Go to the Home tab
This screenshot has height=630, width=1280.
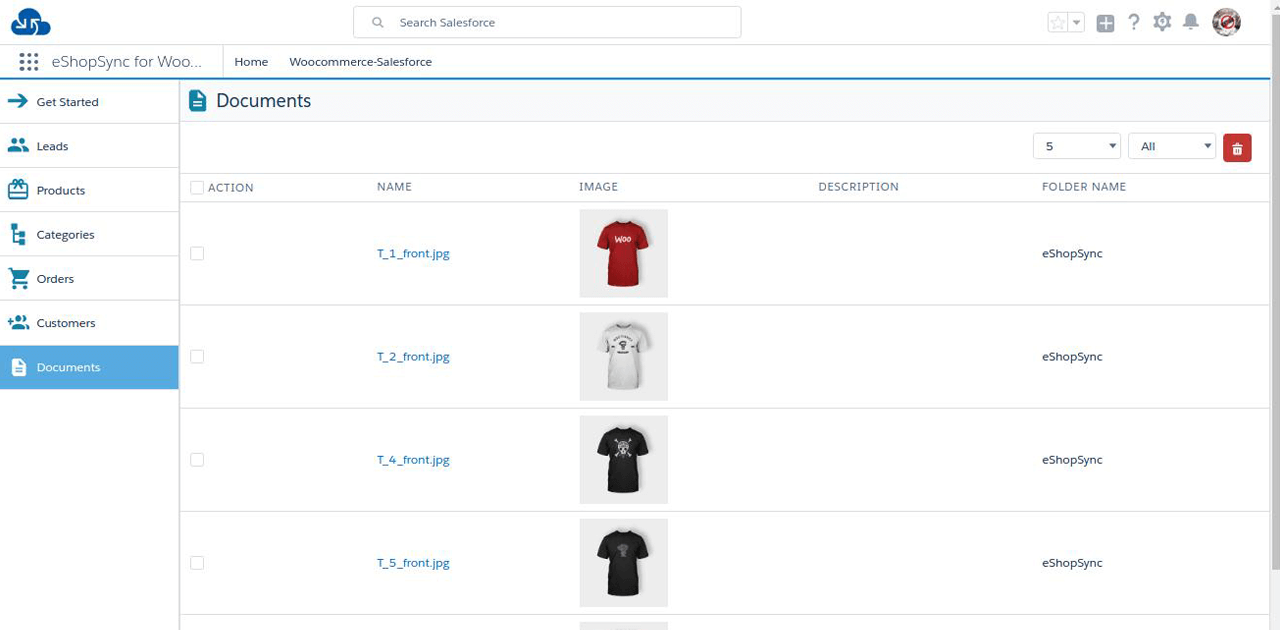[x=251, y=62]
